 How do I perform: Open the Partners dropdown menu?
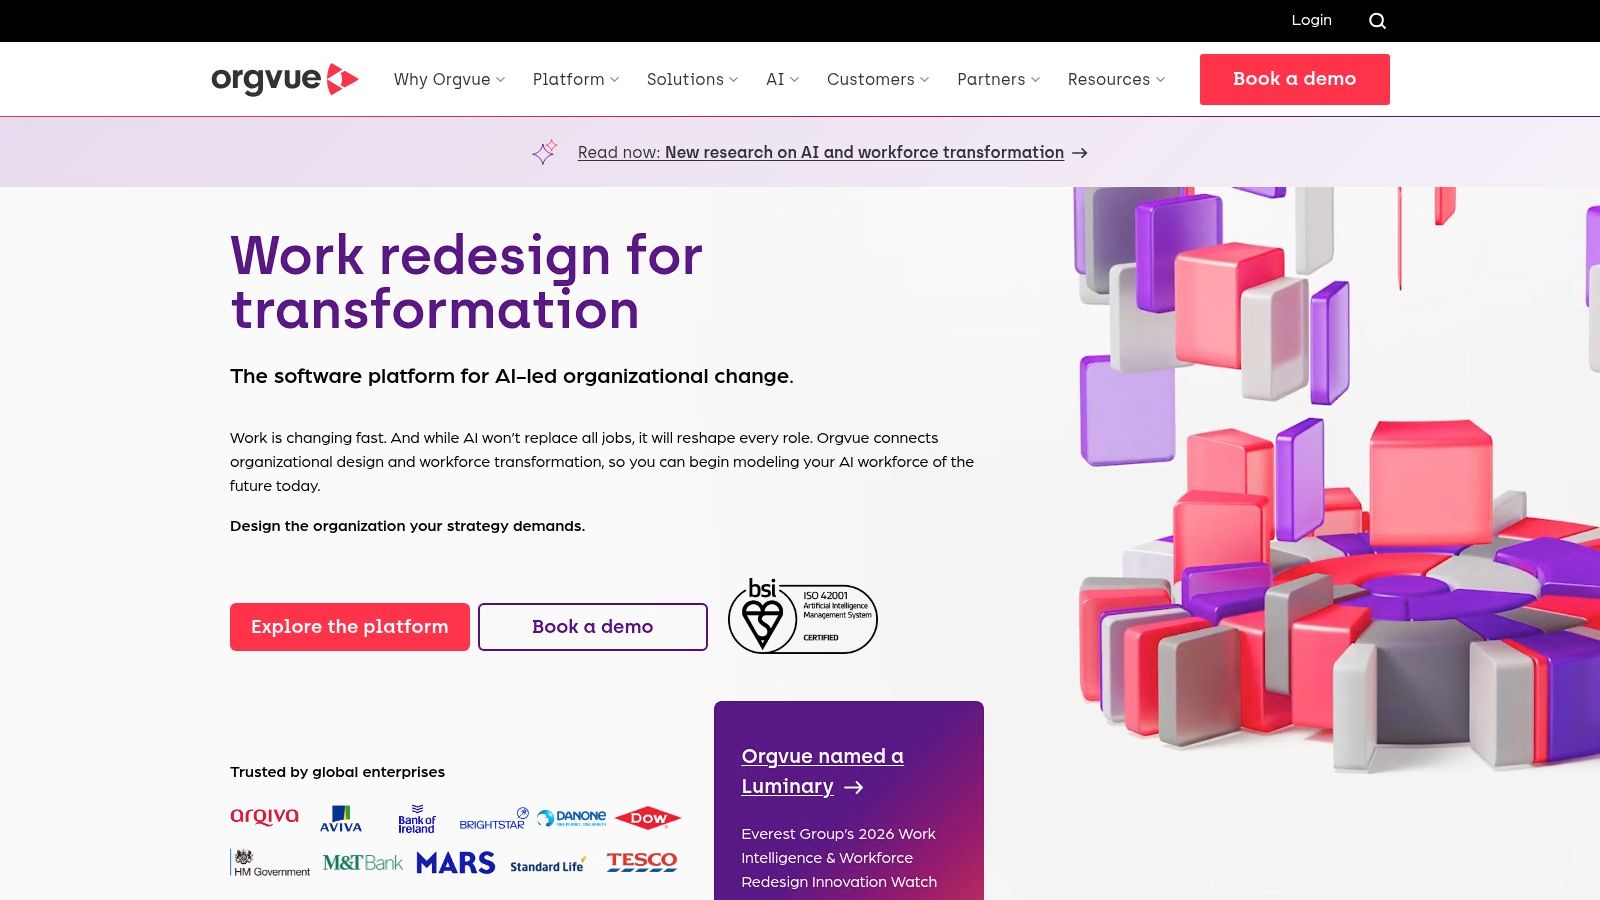(998, 79)
